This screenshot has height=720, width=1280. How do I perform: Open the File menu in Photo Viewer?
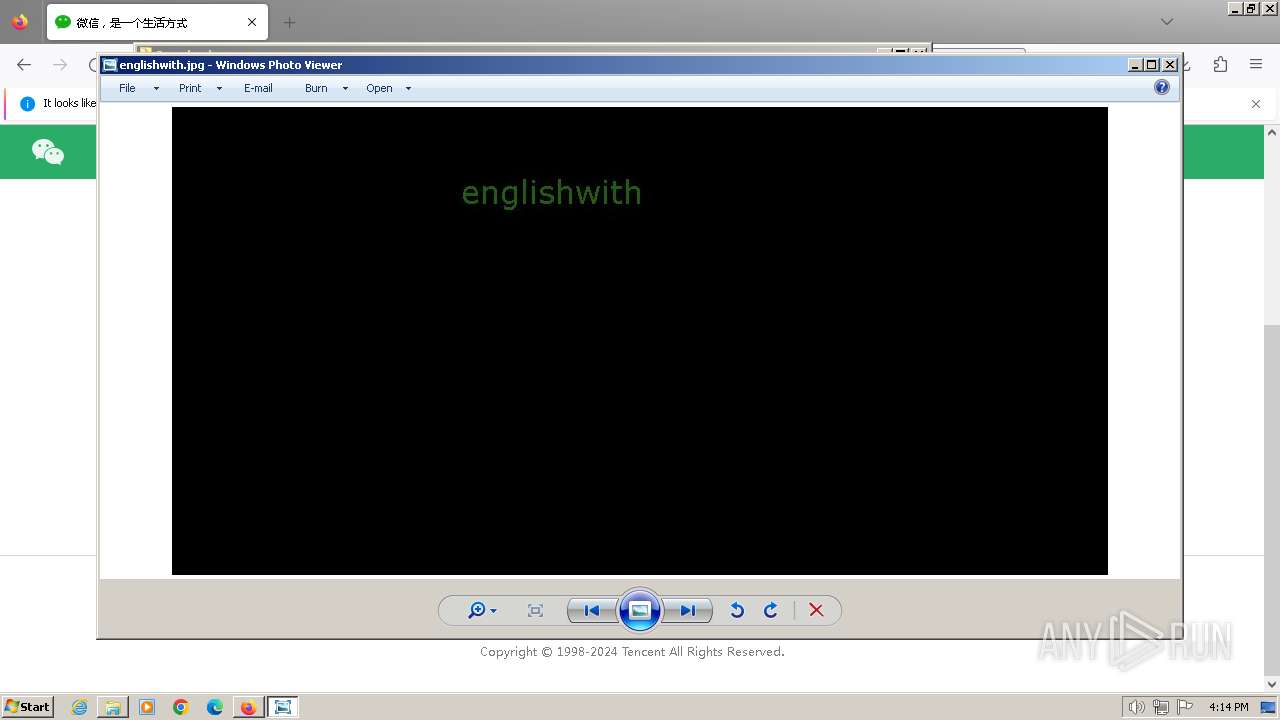click(127, 88)
